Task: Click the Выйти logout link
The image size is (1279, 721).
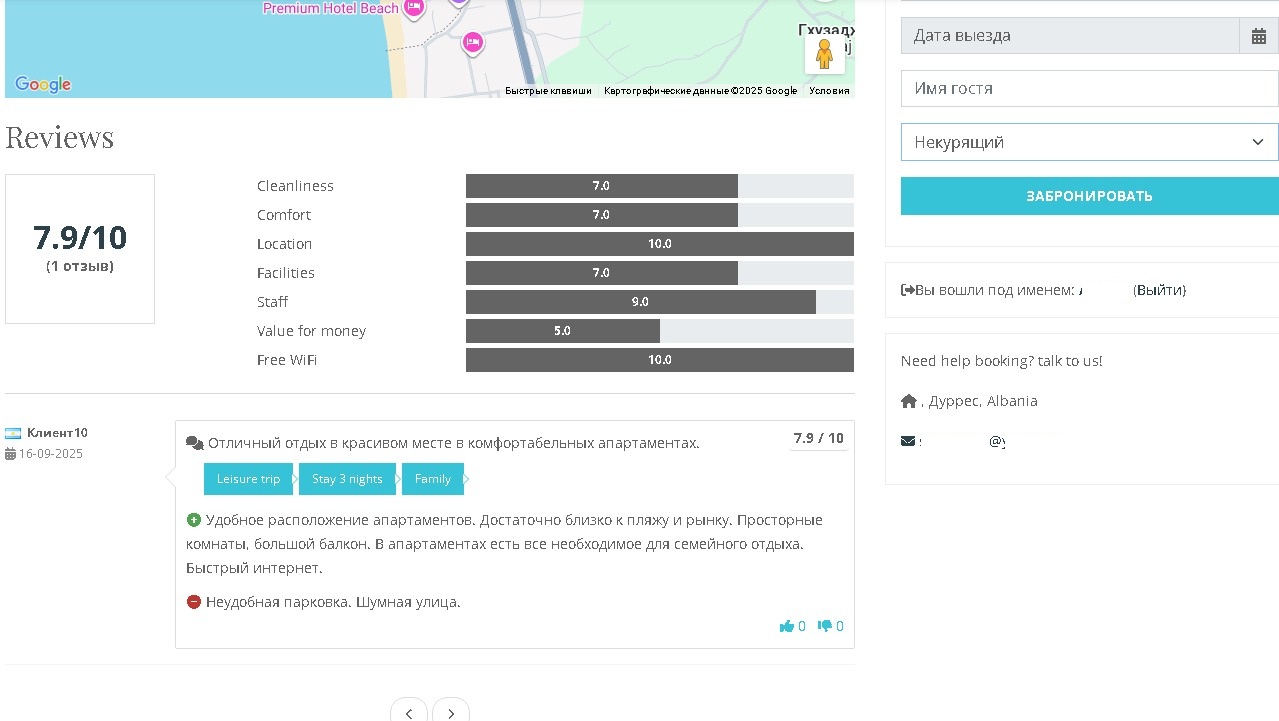Action: (x=1160, y=290)
